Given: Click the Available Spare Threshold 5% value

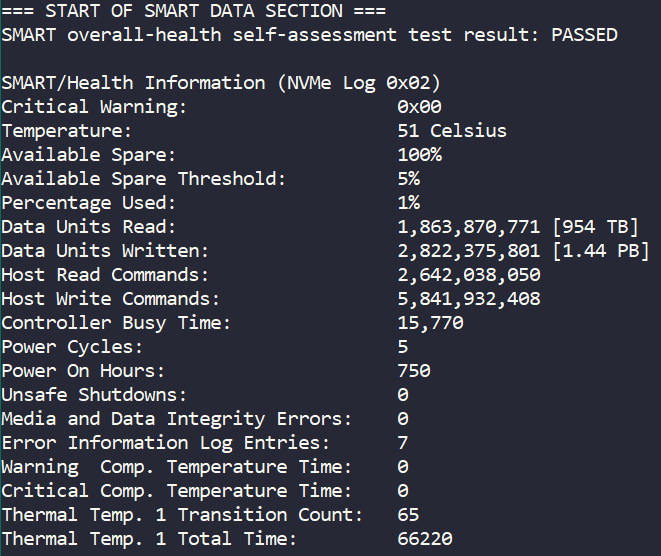Looking at the screenshot, I should point(408,179).
